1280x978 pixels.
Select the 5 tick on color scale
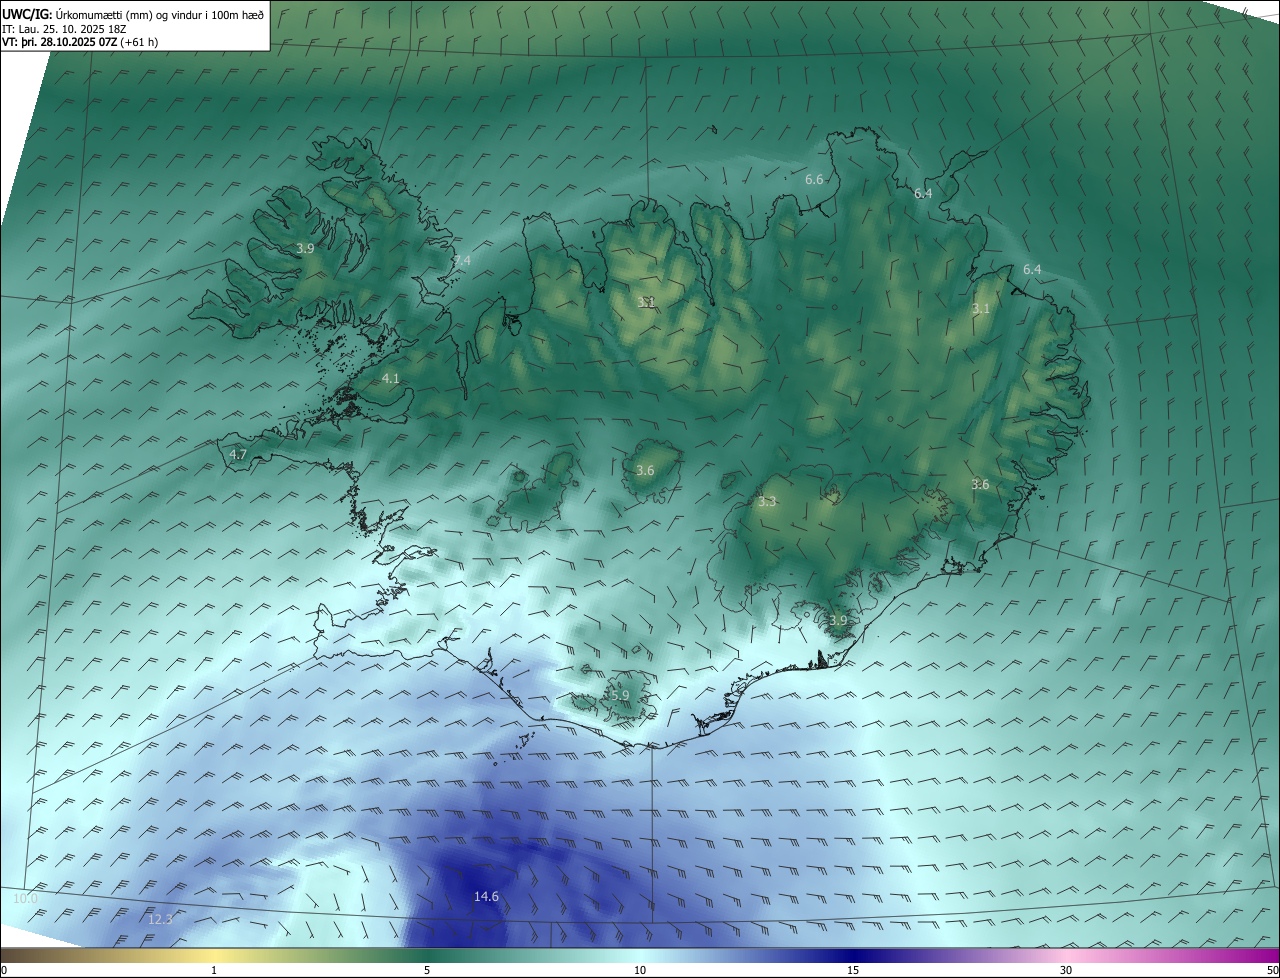click(427, 970)
